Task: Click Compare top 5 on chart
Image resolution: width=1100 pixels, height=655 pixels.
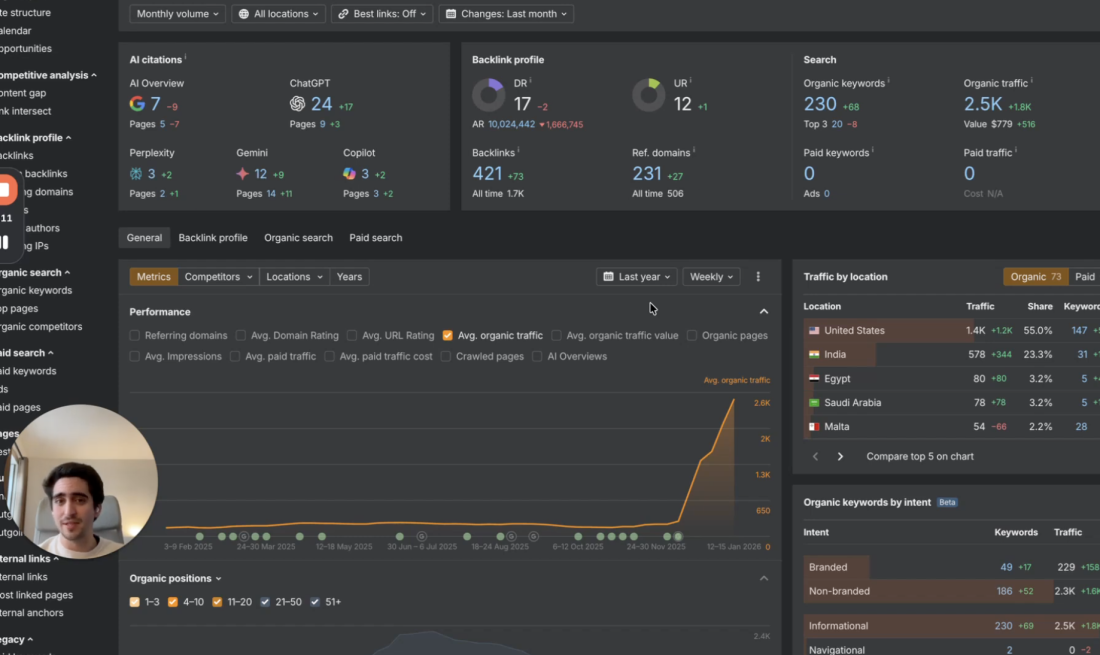Action: pyautogui.click(x=920, y=456)
